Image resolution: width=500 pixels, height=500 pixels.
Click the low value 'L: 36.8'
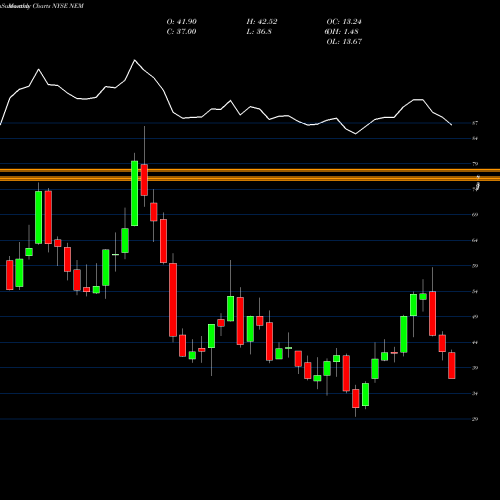(259, 32)
